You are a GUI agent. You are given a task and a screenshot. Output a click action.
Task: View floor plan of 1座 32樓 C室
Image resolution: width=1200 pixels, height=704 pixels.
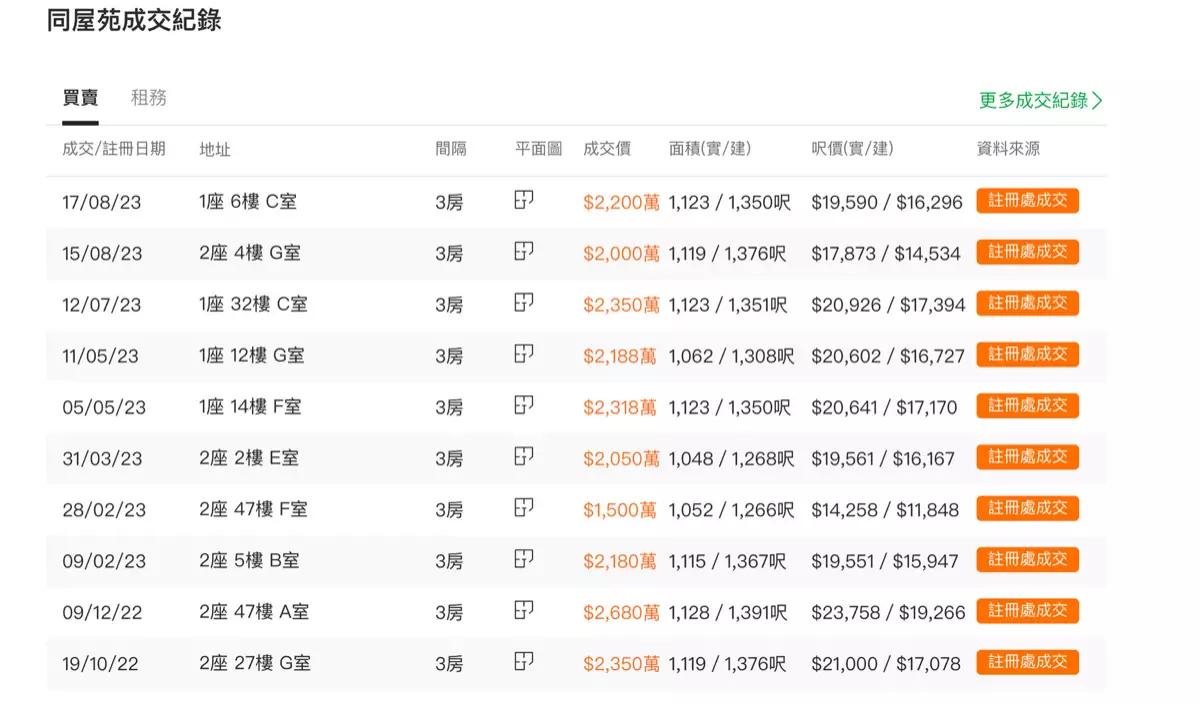524,303
